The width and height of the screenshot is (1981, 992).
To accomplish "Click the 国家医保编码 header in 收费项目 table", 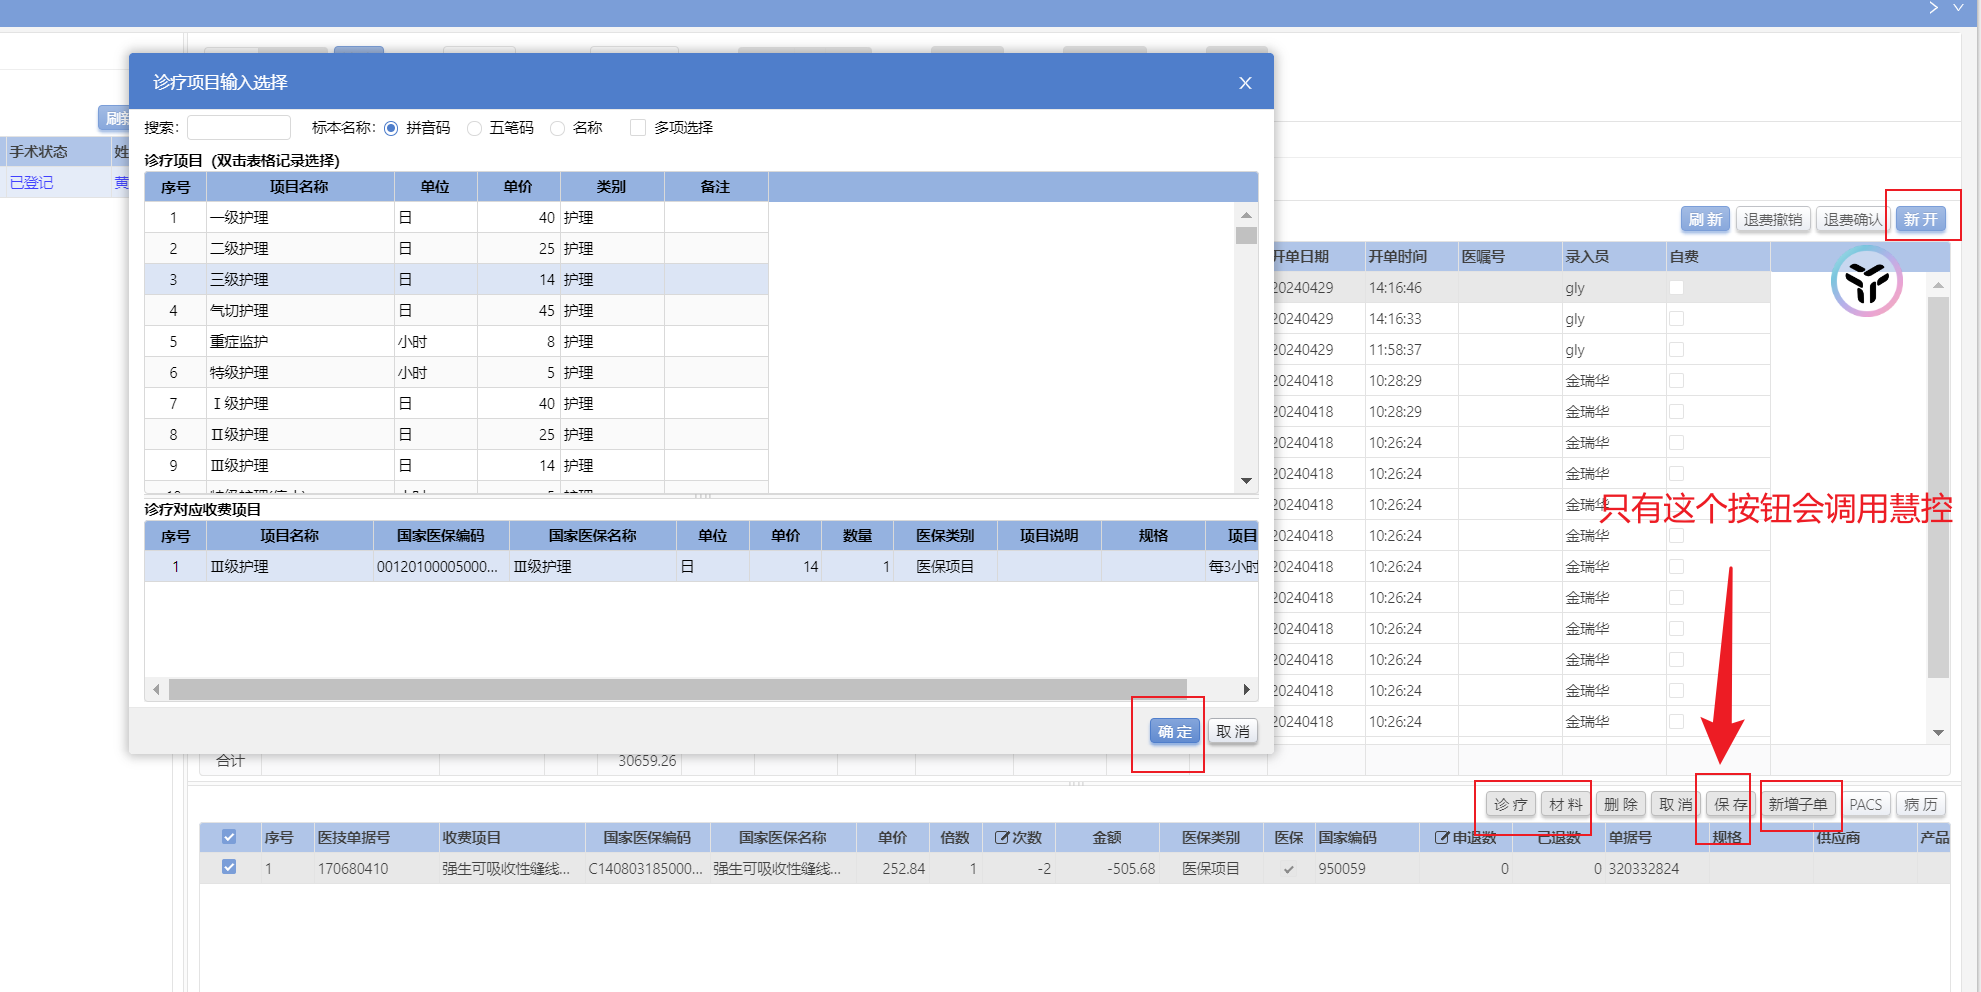I will [440, 536].
